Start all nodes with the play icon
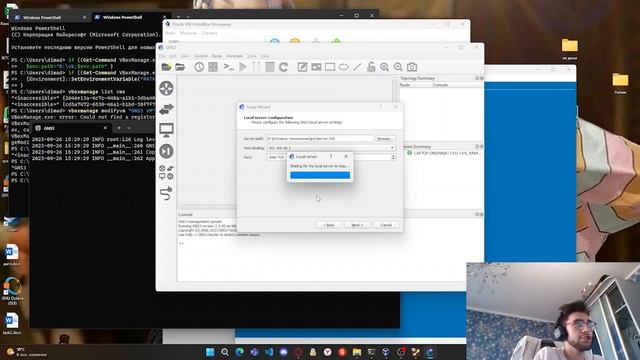Screen dimensions: 640x360 point(243,67)
